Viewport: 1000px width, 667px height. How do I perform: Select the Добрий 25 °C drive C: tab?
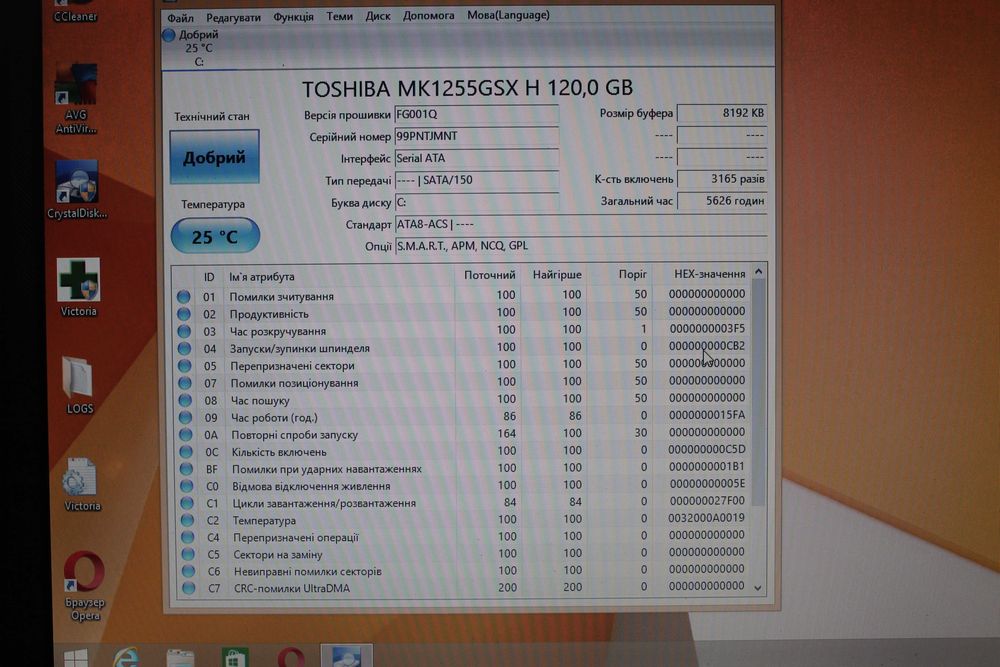(x=191, y=48)
